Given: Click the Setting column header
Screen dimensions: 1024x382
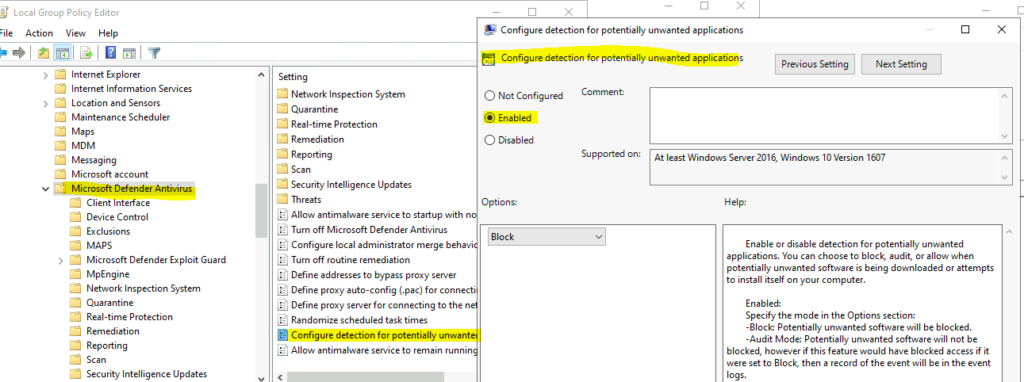Looking at the screenshot, I should click(x=293, y=76).
